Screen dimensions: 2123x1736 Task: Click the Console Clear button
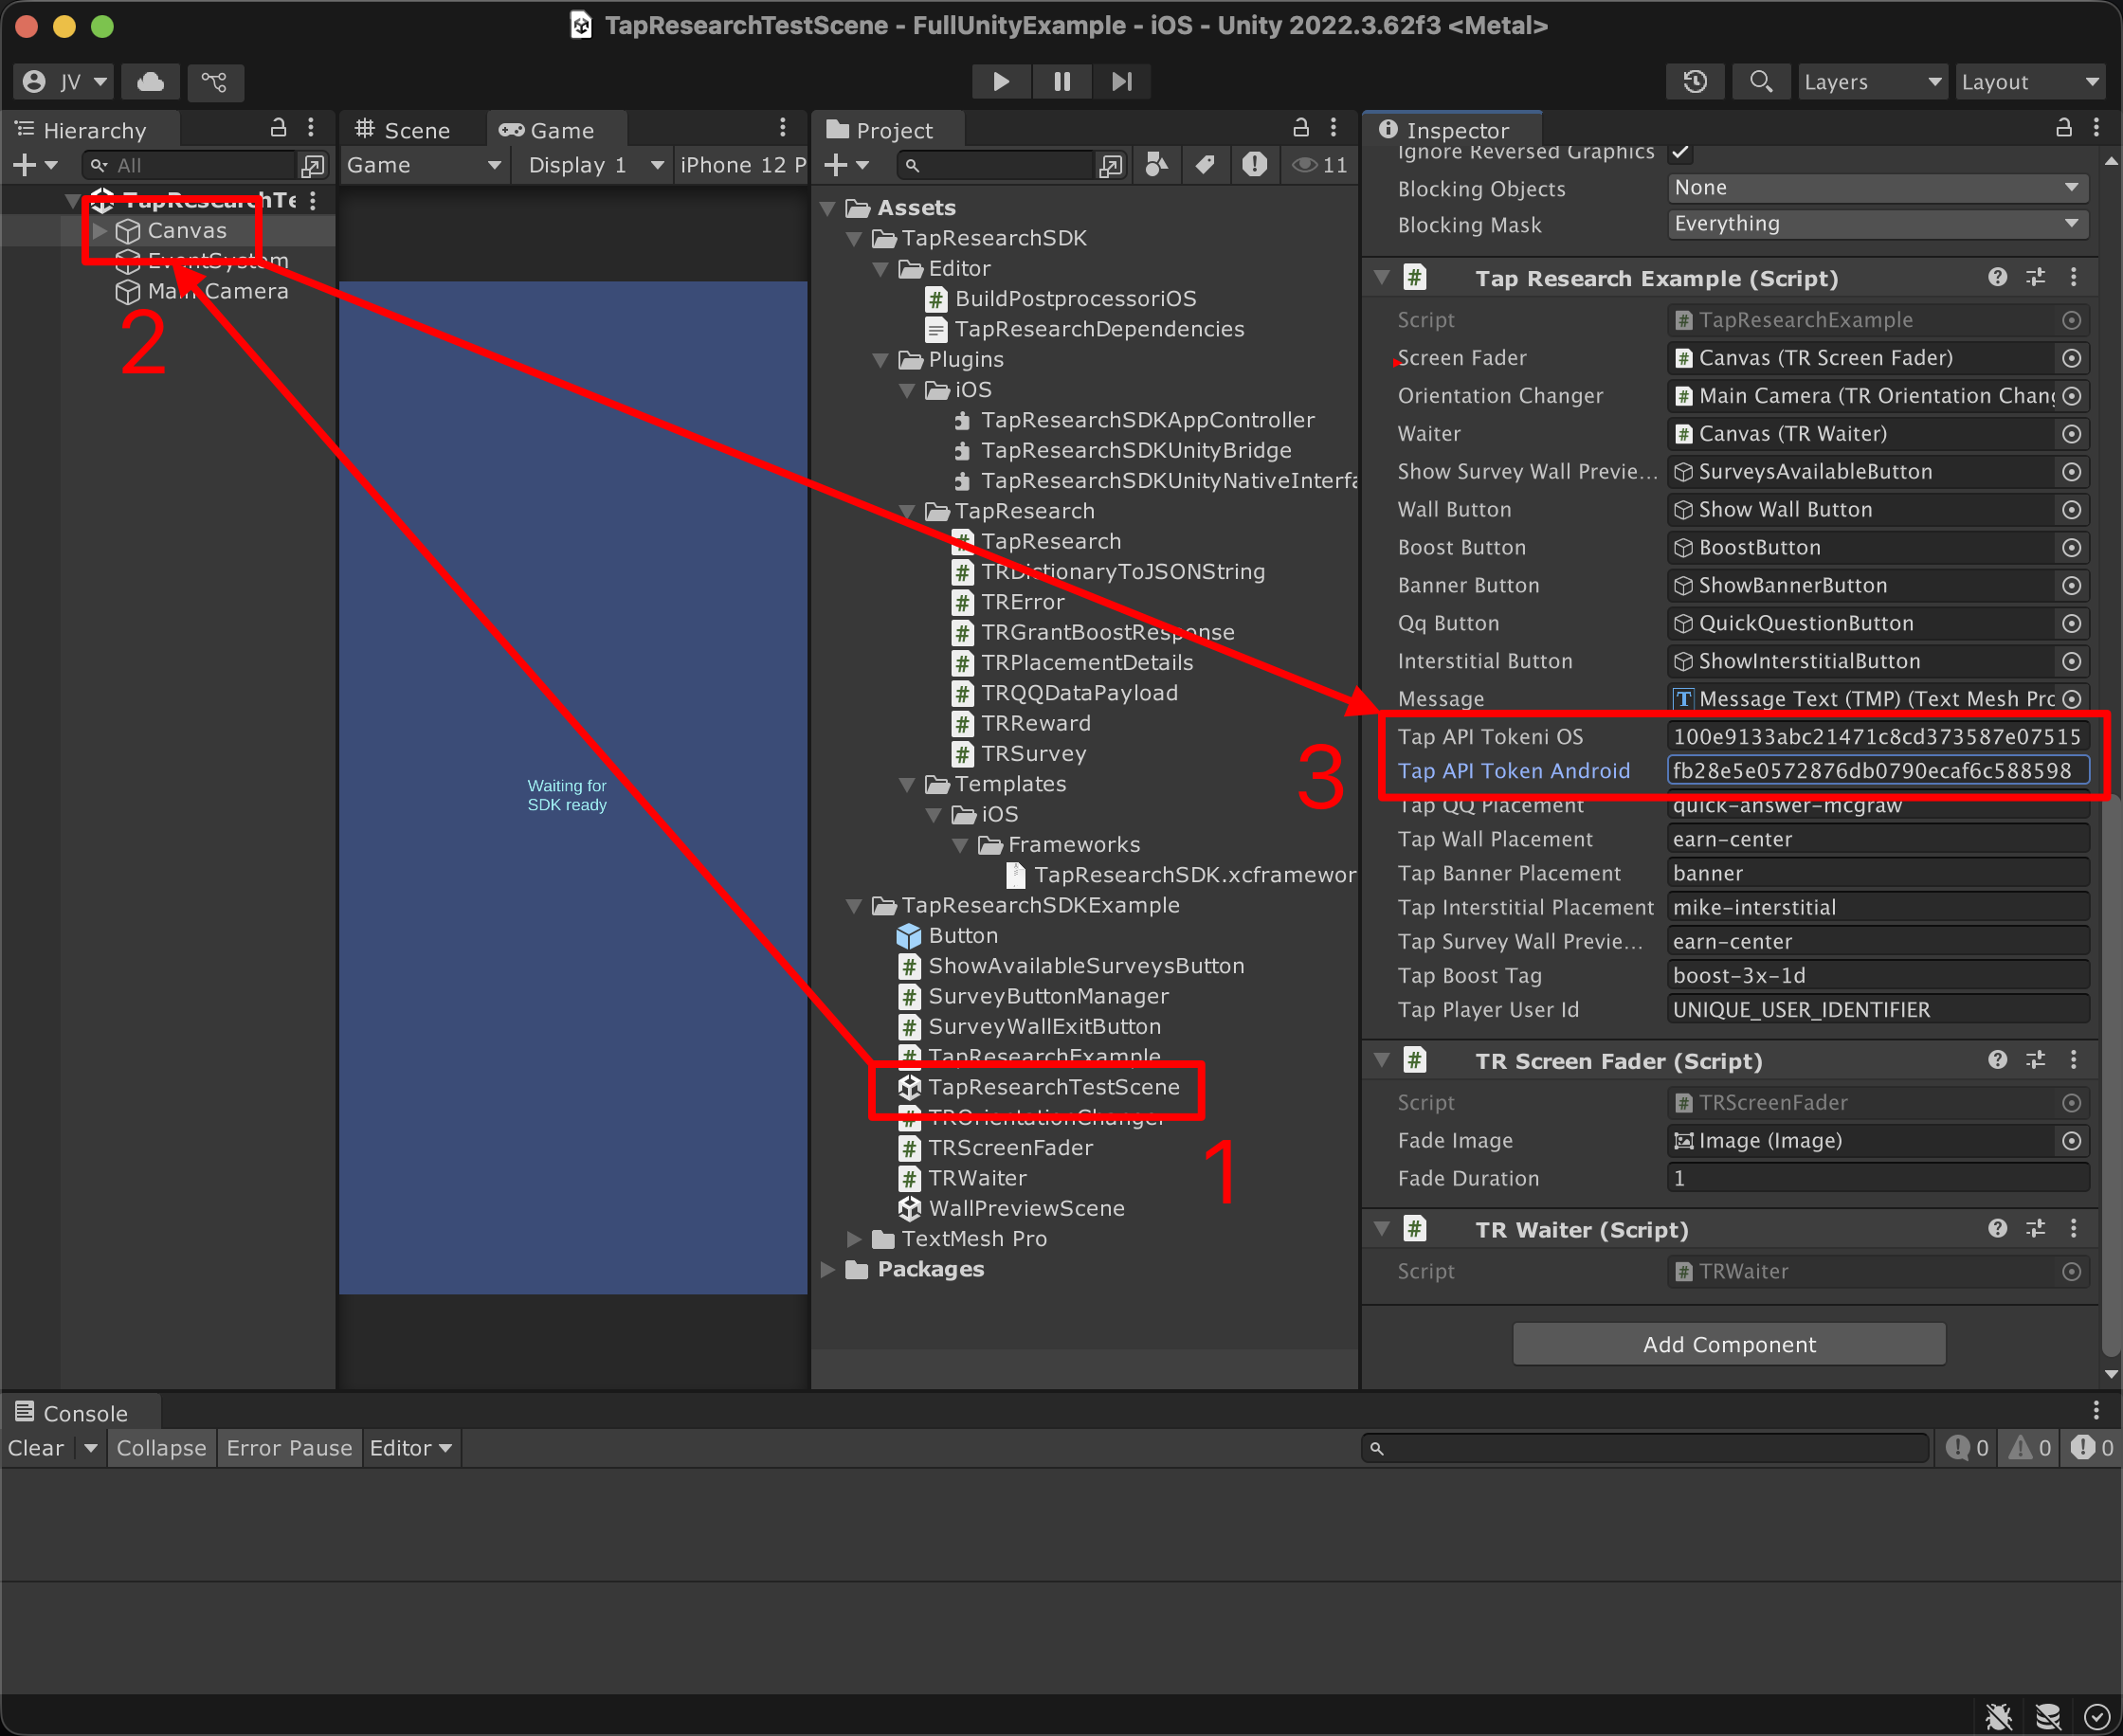36,1449
